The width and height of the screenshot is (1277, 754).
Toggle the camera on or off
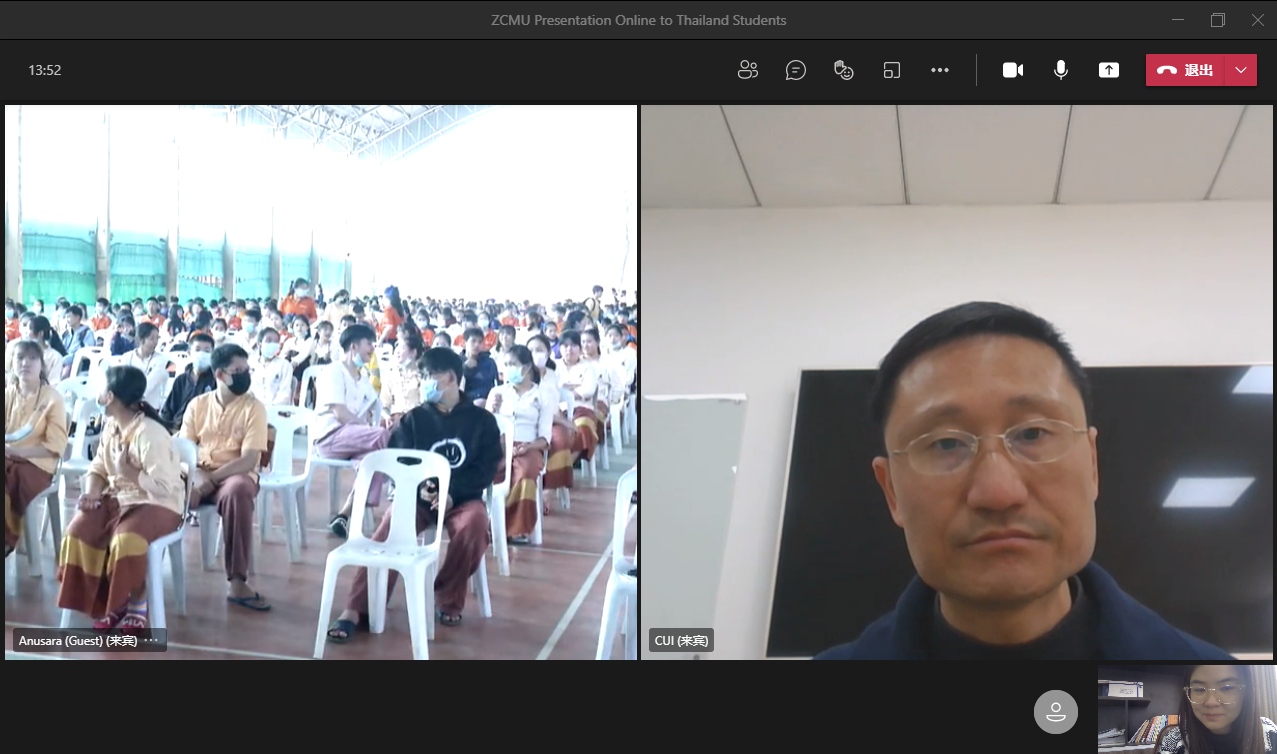pyautogui.click(x=1013, y=70)
